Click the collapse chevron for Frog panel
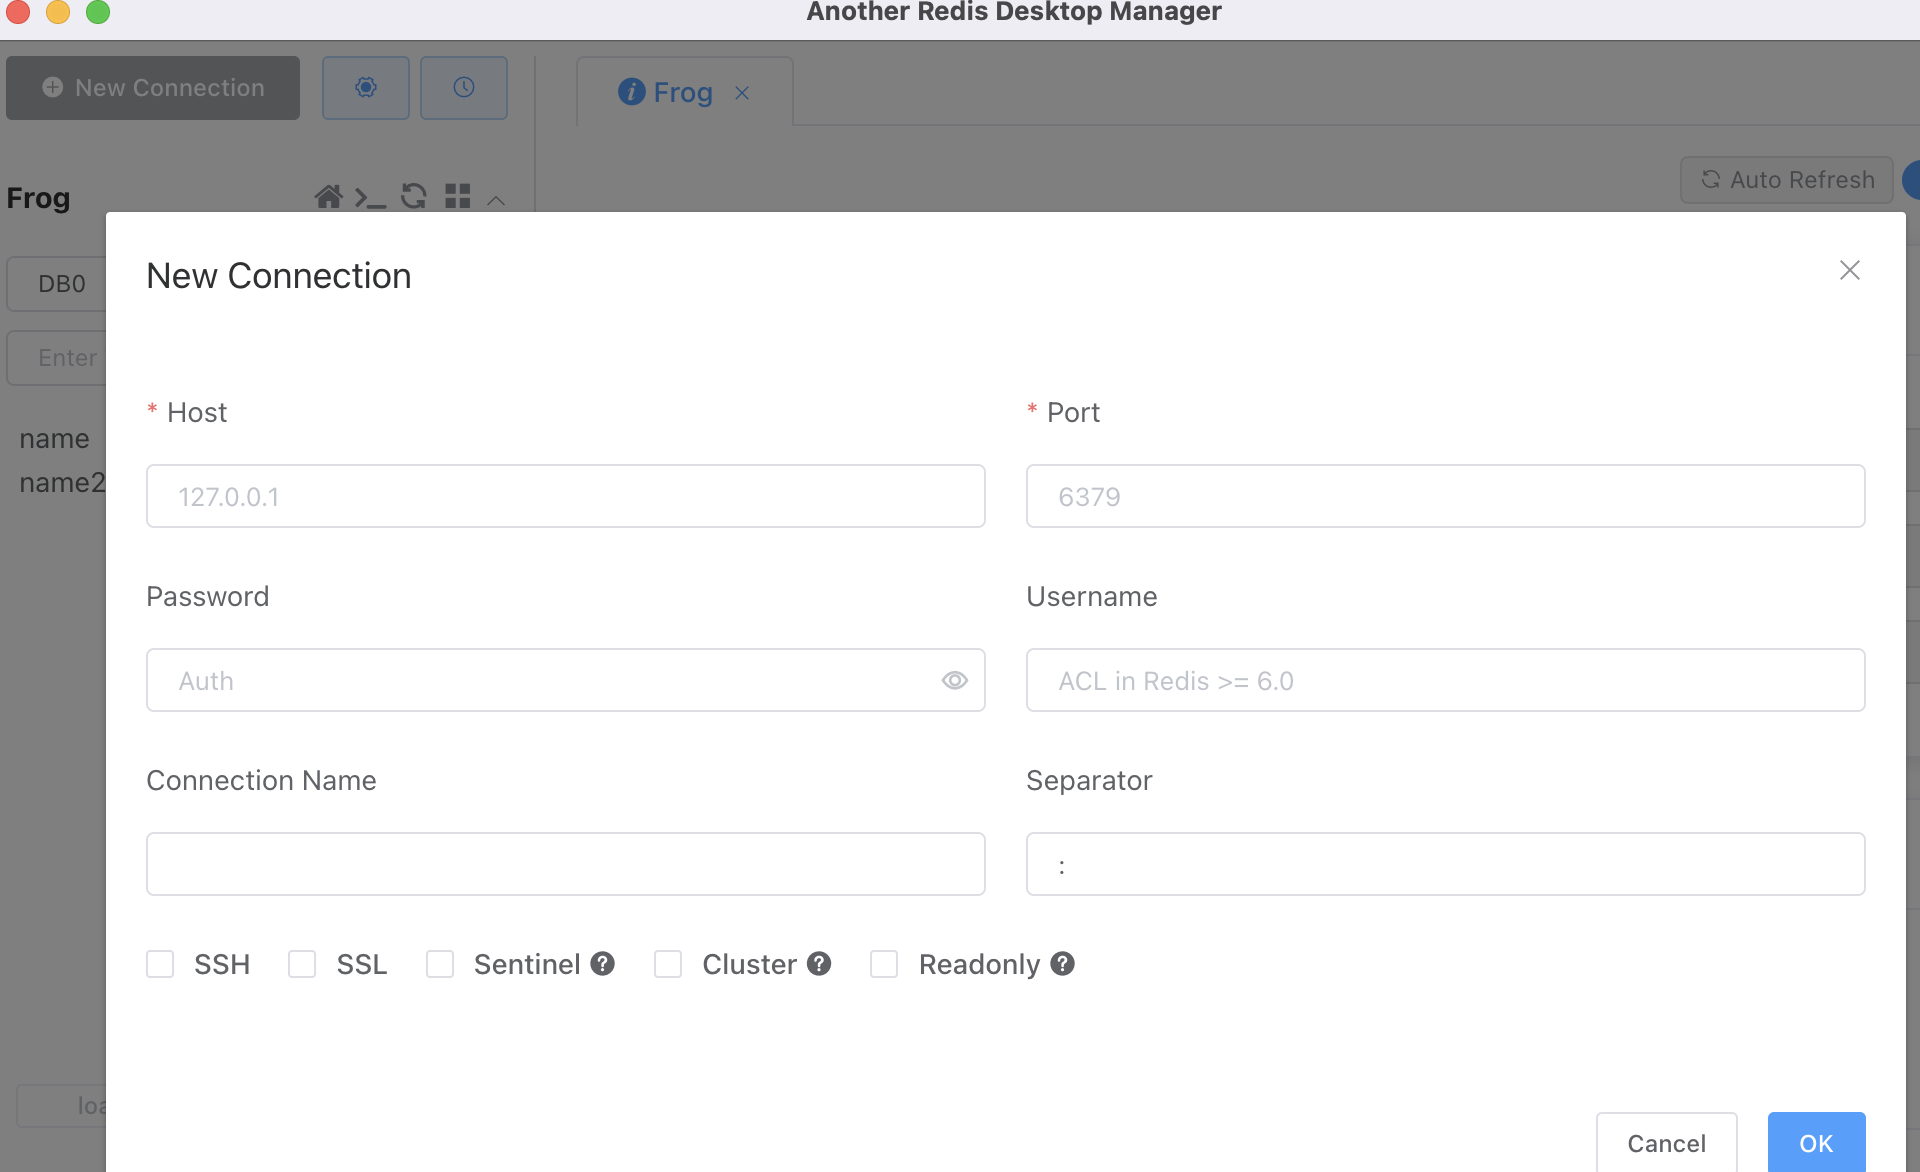The height and width of the screenshot is (1172, 1920). point(501,195)
